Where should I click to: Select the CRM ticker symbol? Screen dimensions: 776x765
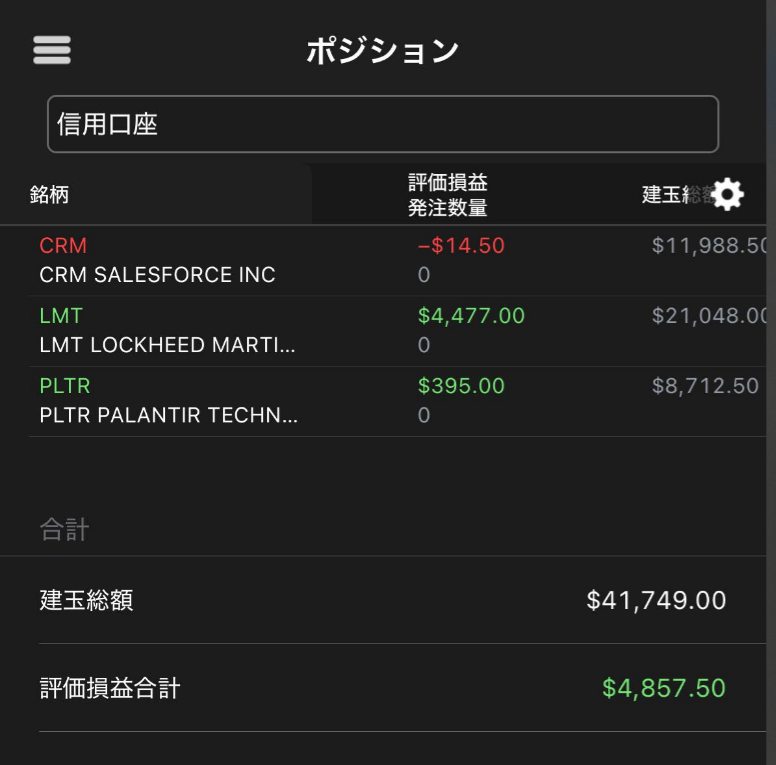pos(63,246)
